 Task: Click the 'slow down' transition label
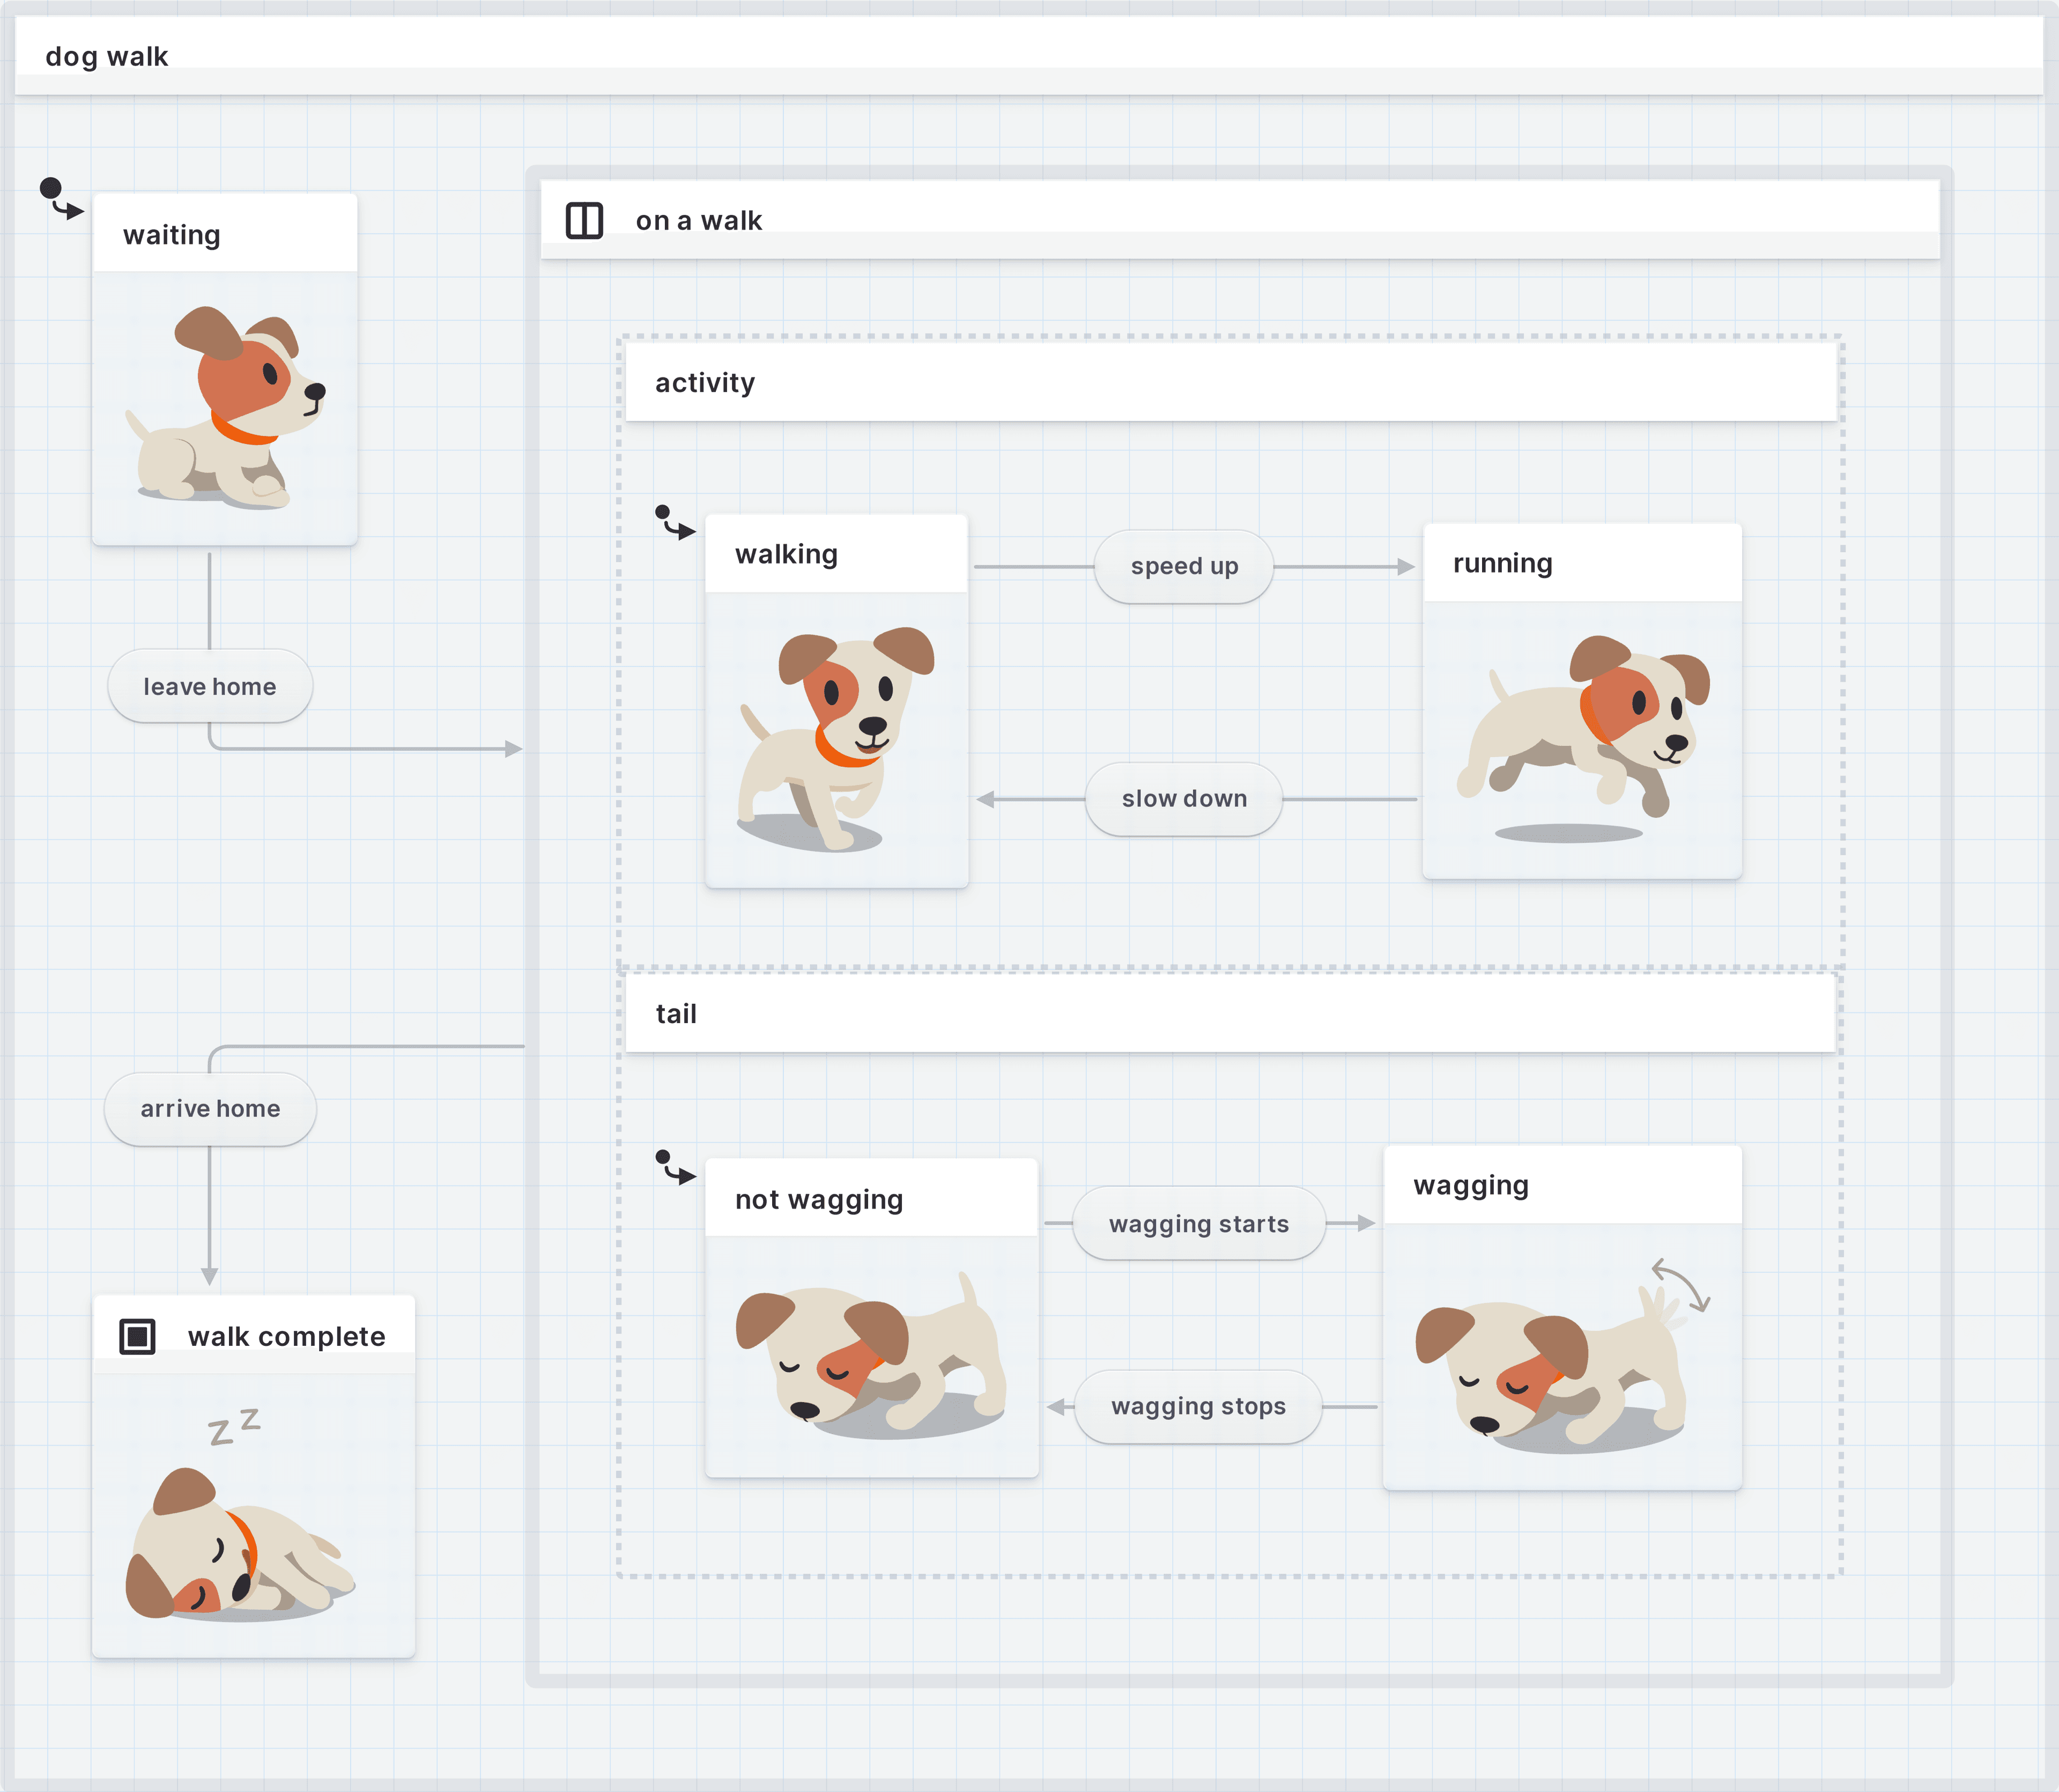1184,799
